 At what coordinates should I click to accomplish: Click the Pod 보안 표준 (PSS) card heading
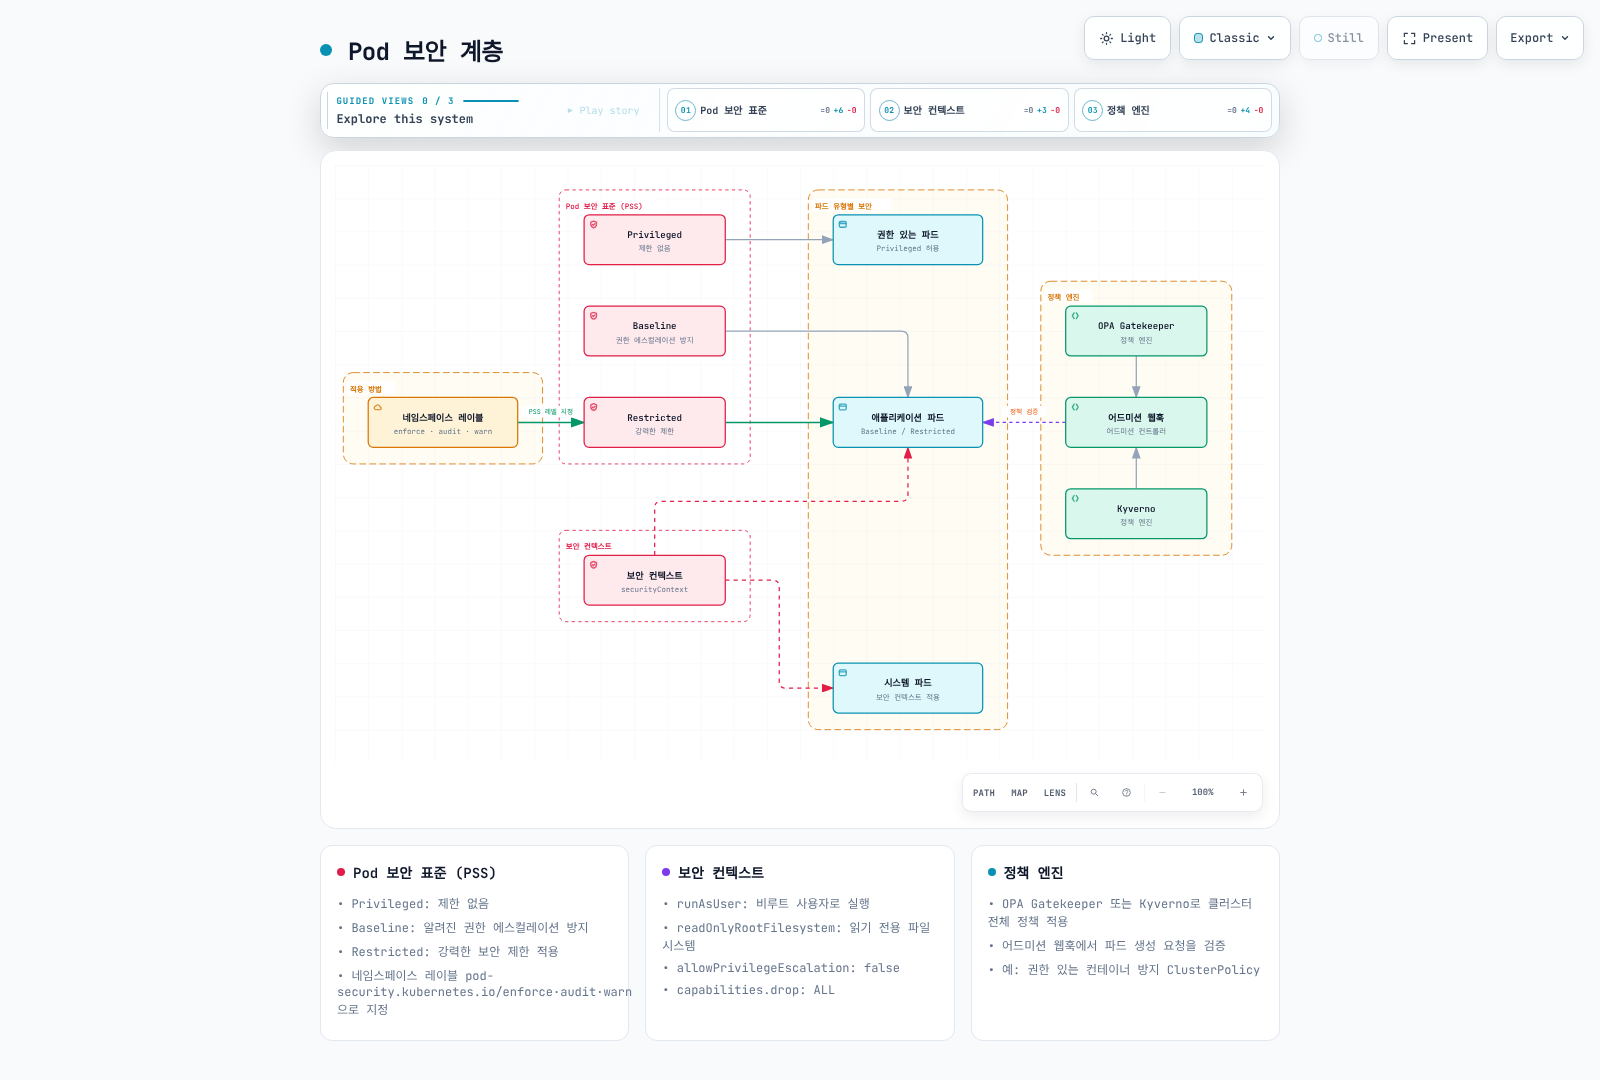coord(424,873)
